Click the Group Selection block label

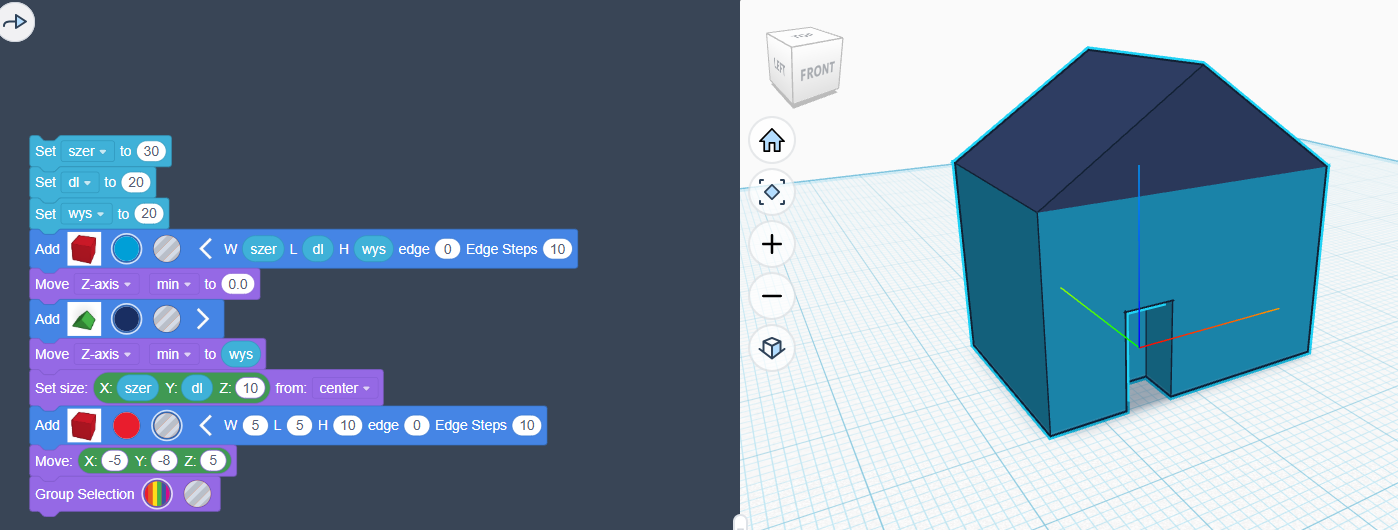pos(84,494)
